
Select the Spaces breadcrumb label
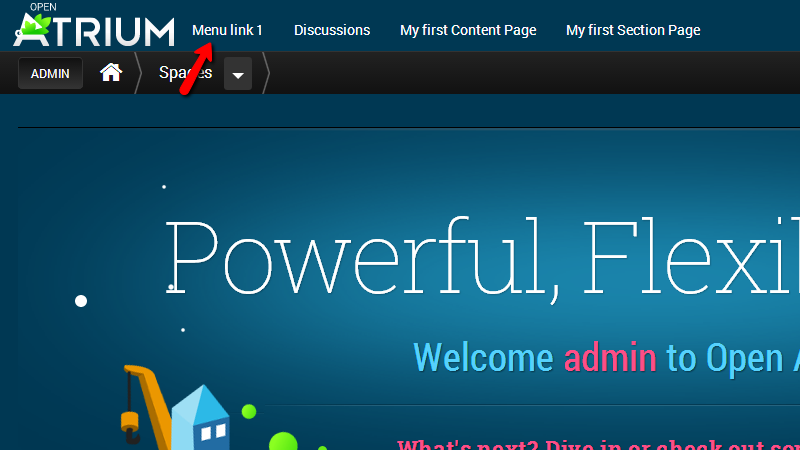click(x=185, y=73)
